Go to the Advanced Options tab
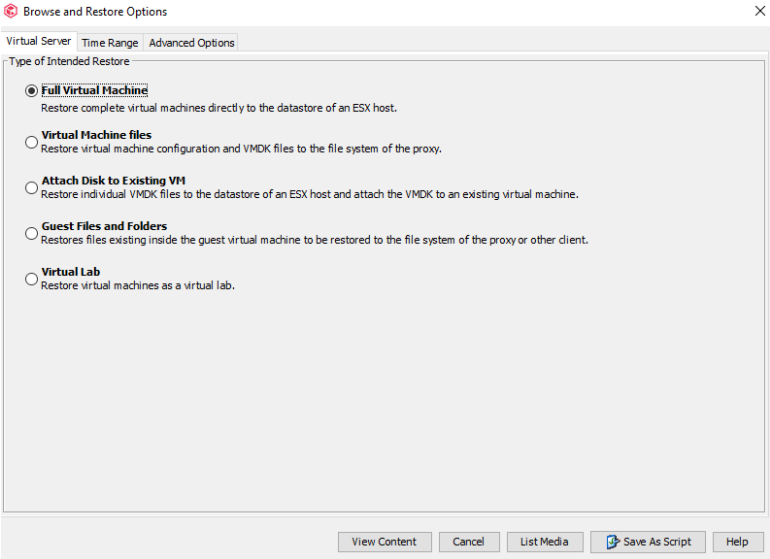This screenshot has height=559, width=770. point(192,43)
